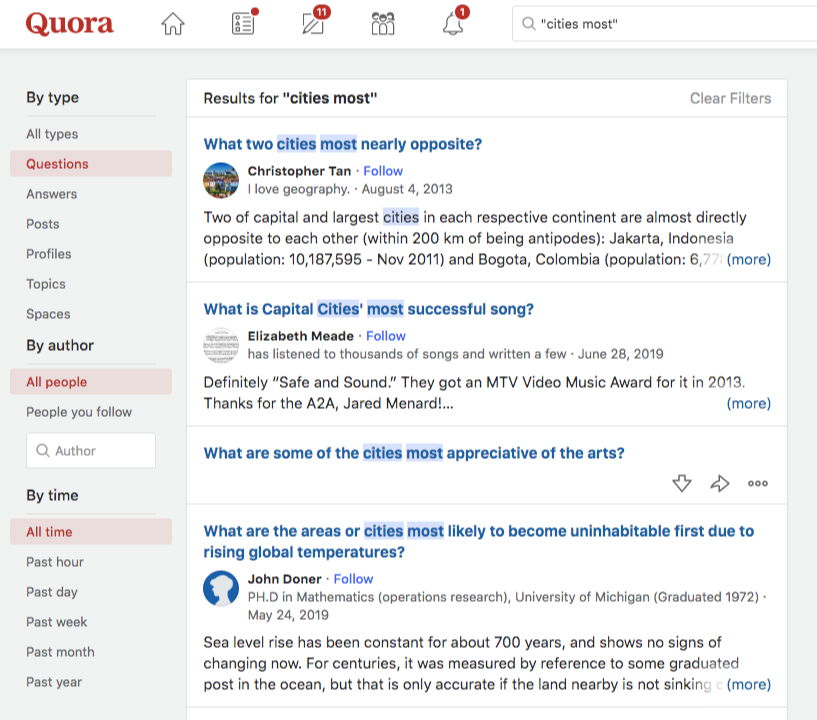This screenshot has height=720, width=817.
Task: Click the 'June 28, 2019' date
Action: [x=620, y=354]
